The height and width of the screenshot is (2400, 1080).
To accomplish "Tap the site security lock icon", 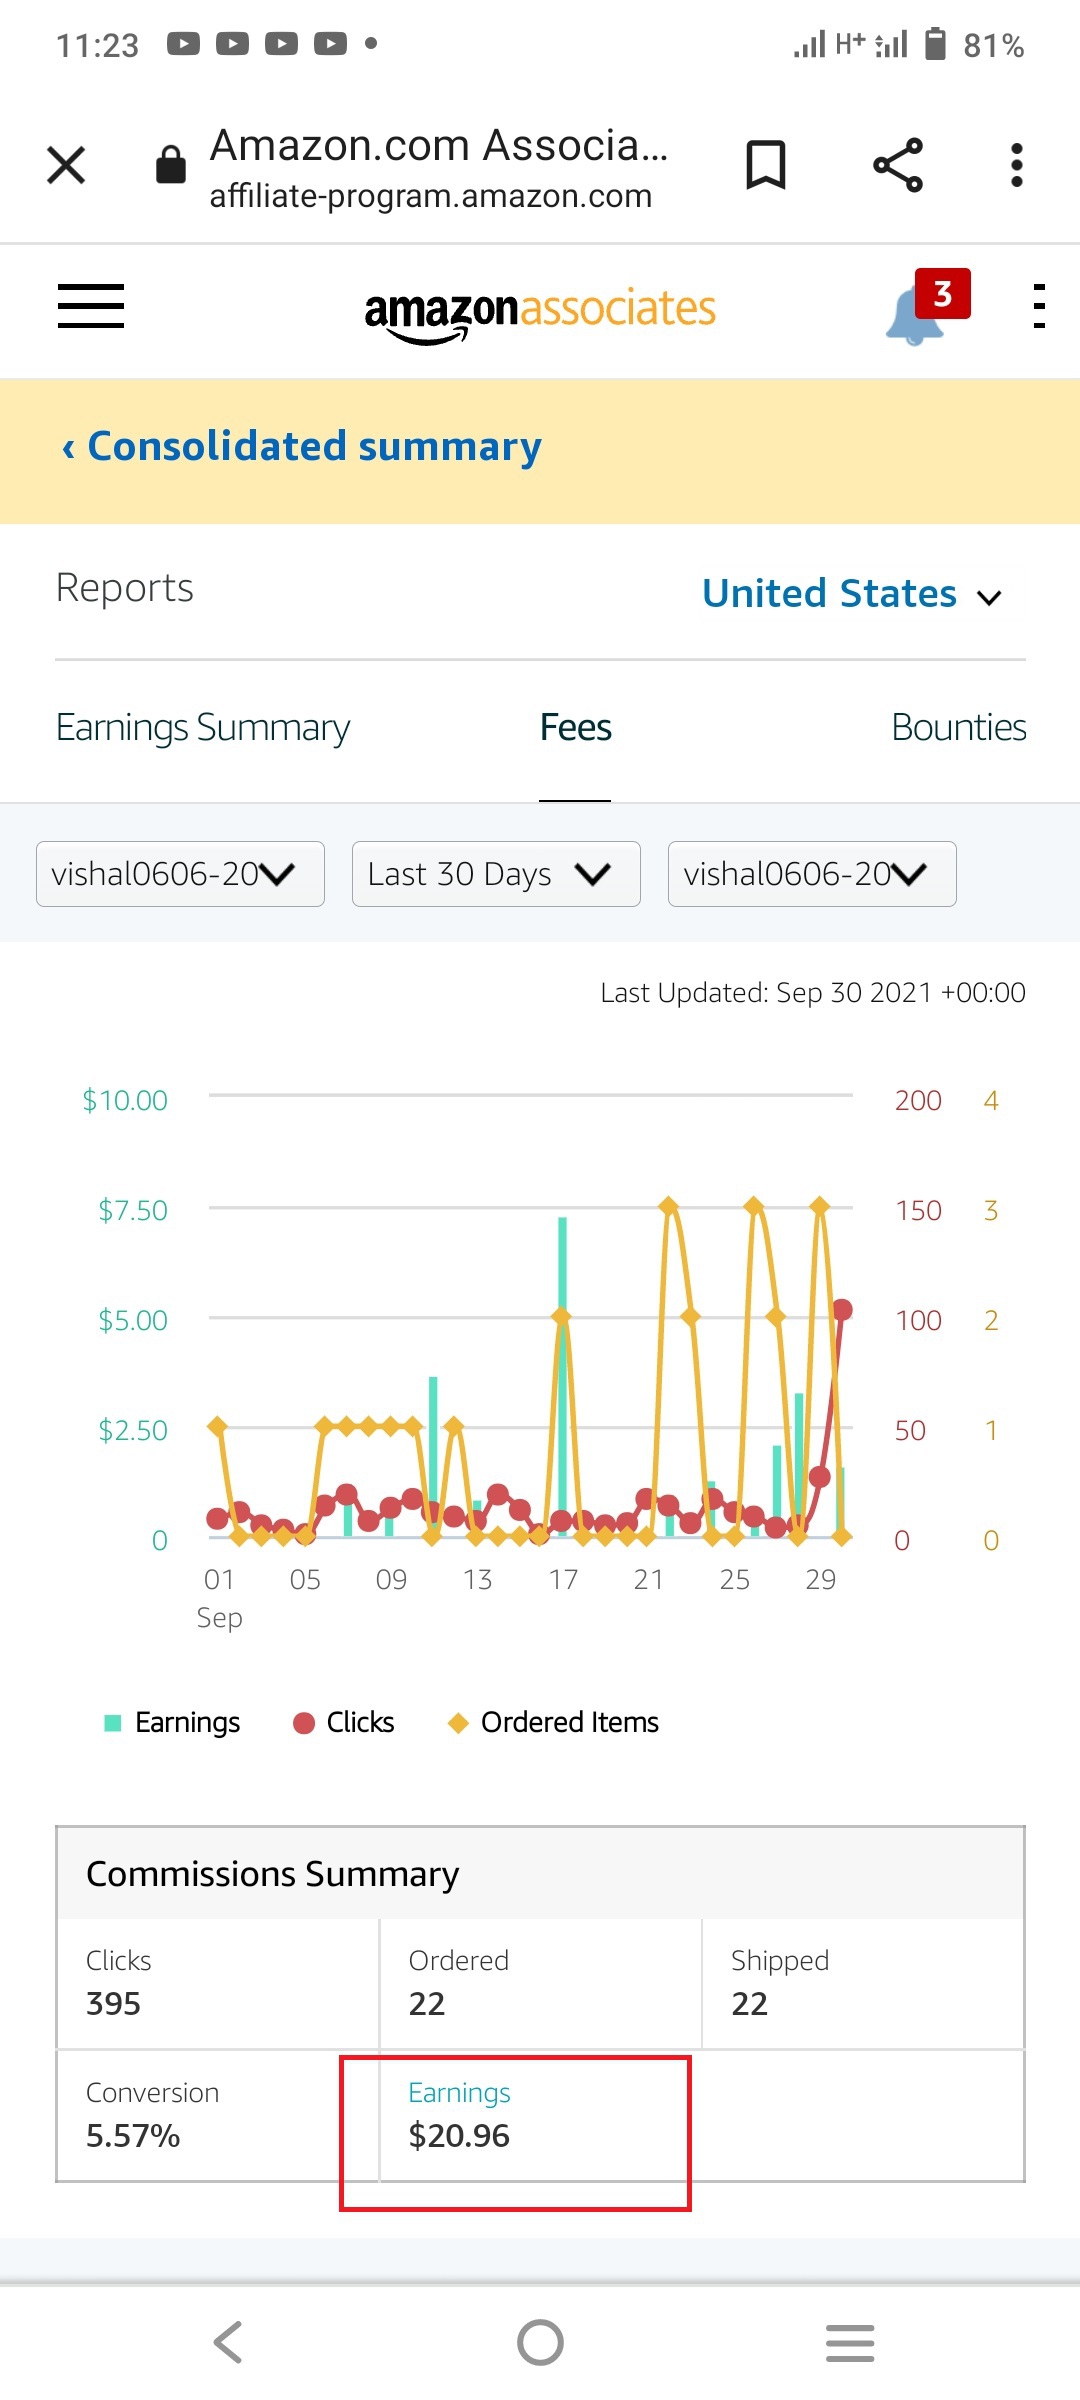I will (x=171, y=165).
